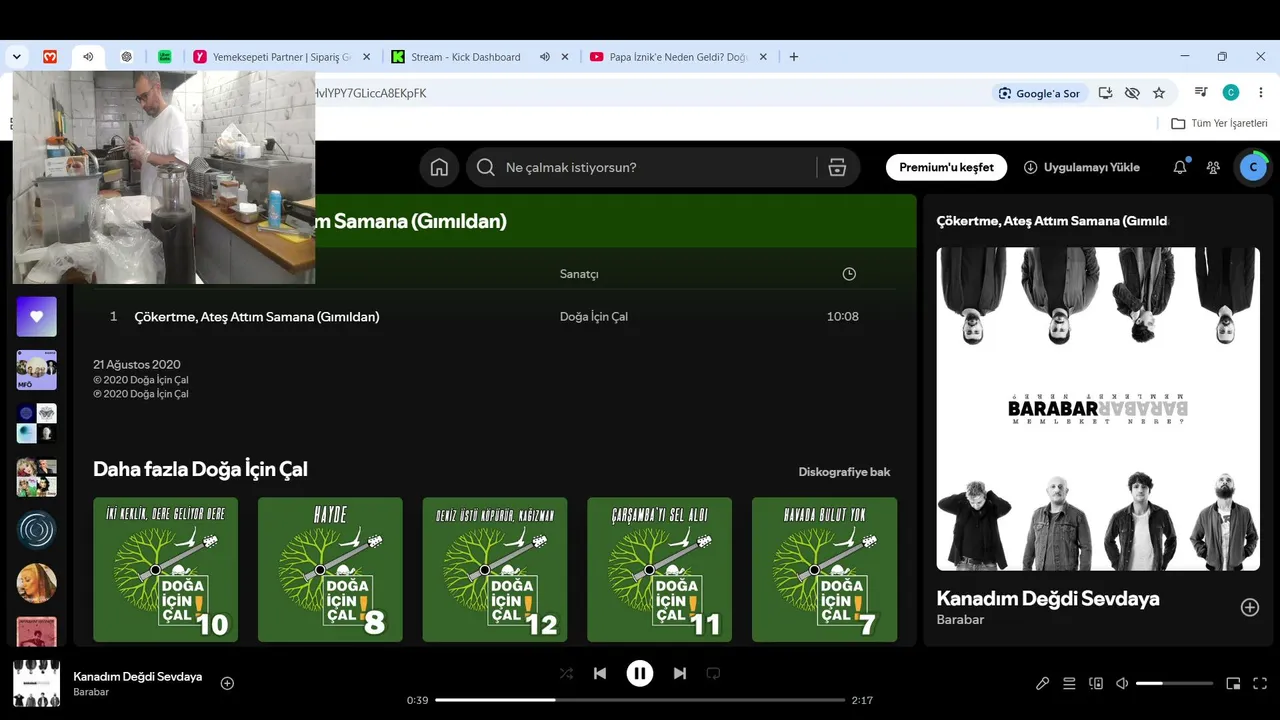The image size is (1280, 720).
Task: Open Tüm Yer İşaretleri bookmarks folder
Action: pos(1219,123)
